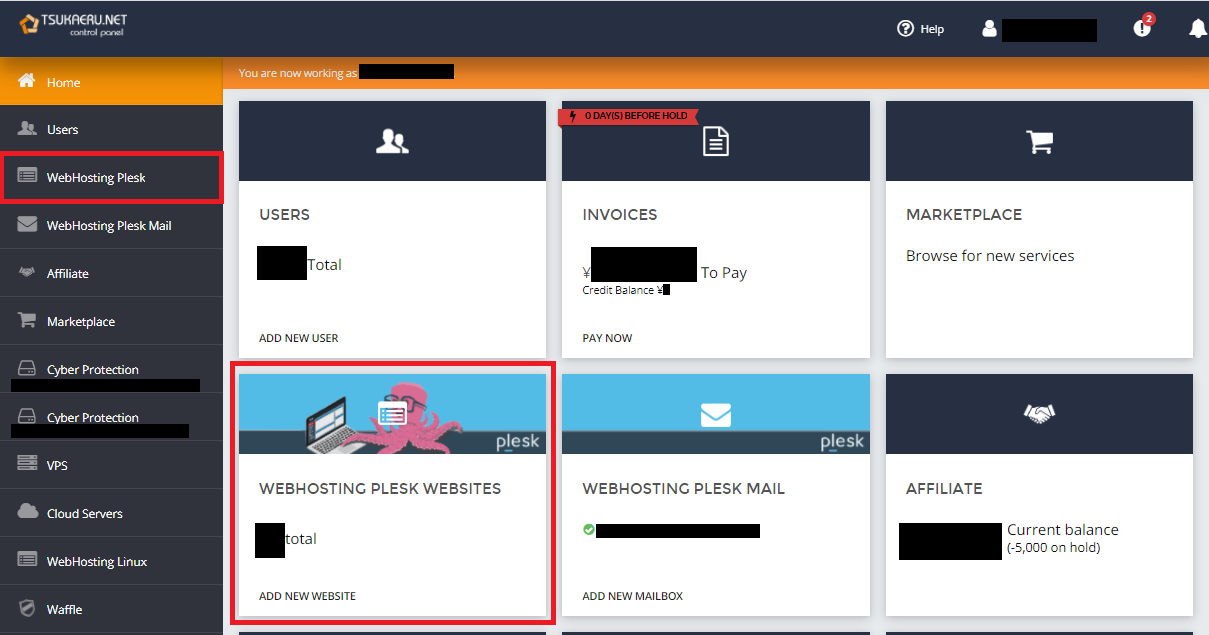Click the user profile icon in the top bar
Image resolution: width=1209 pixels, height=635 pixels.
988,29
